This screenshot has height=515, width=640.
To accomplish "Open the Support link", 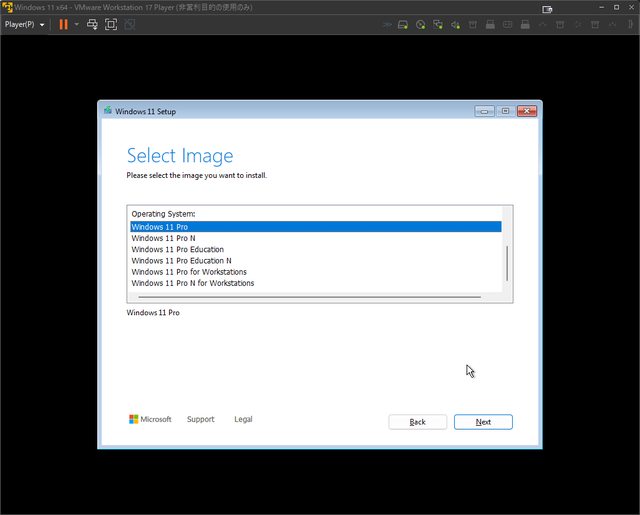I will point(200,420).
